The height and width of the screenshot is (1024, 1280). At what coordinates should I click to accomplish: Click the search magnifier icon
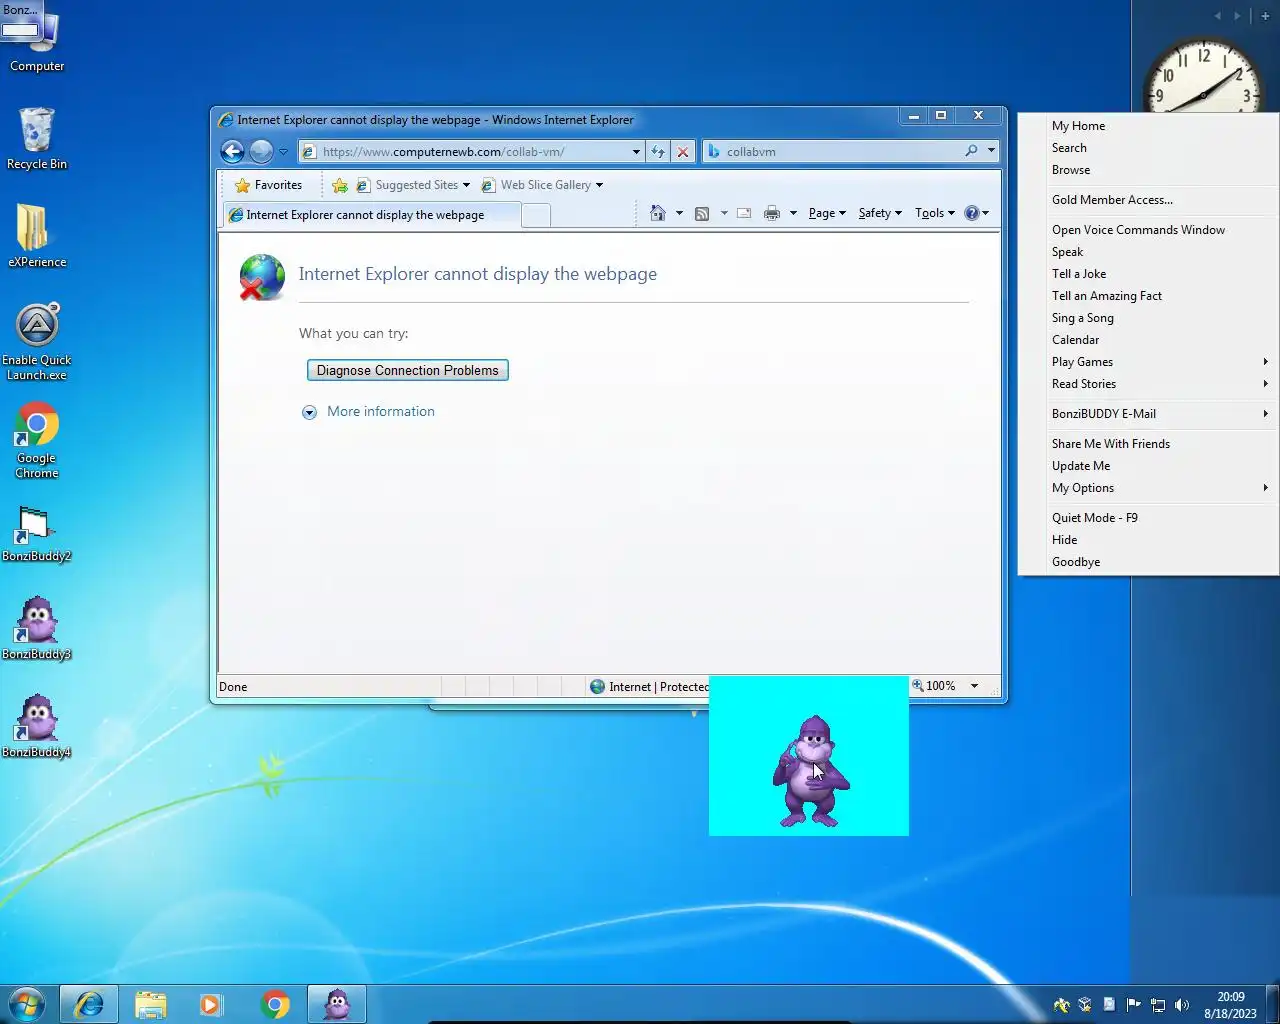[x=971, y=151]
